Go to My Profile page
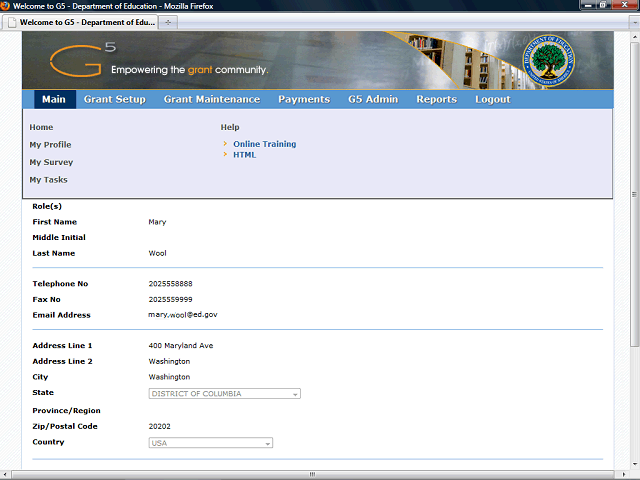This screenshot has height=480, width=640. (x=50, y=145)
